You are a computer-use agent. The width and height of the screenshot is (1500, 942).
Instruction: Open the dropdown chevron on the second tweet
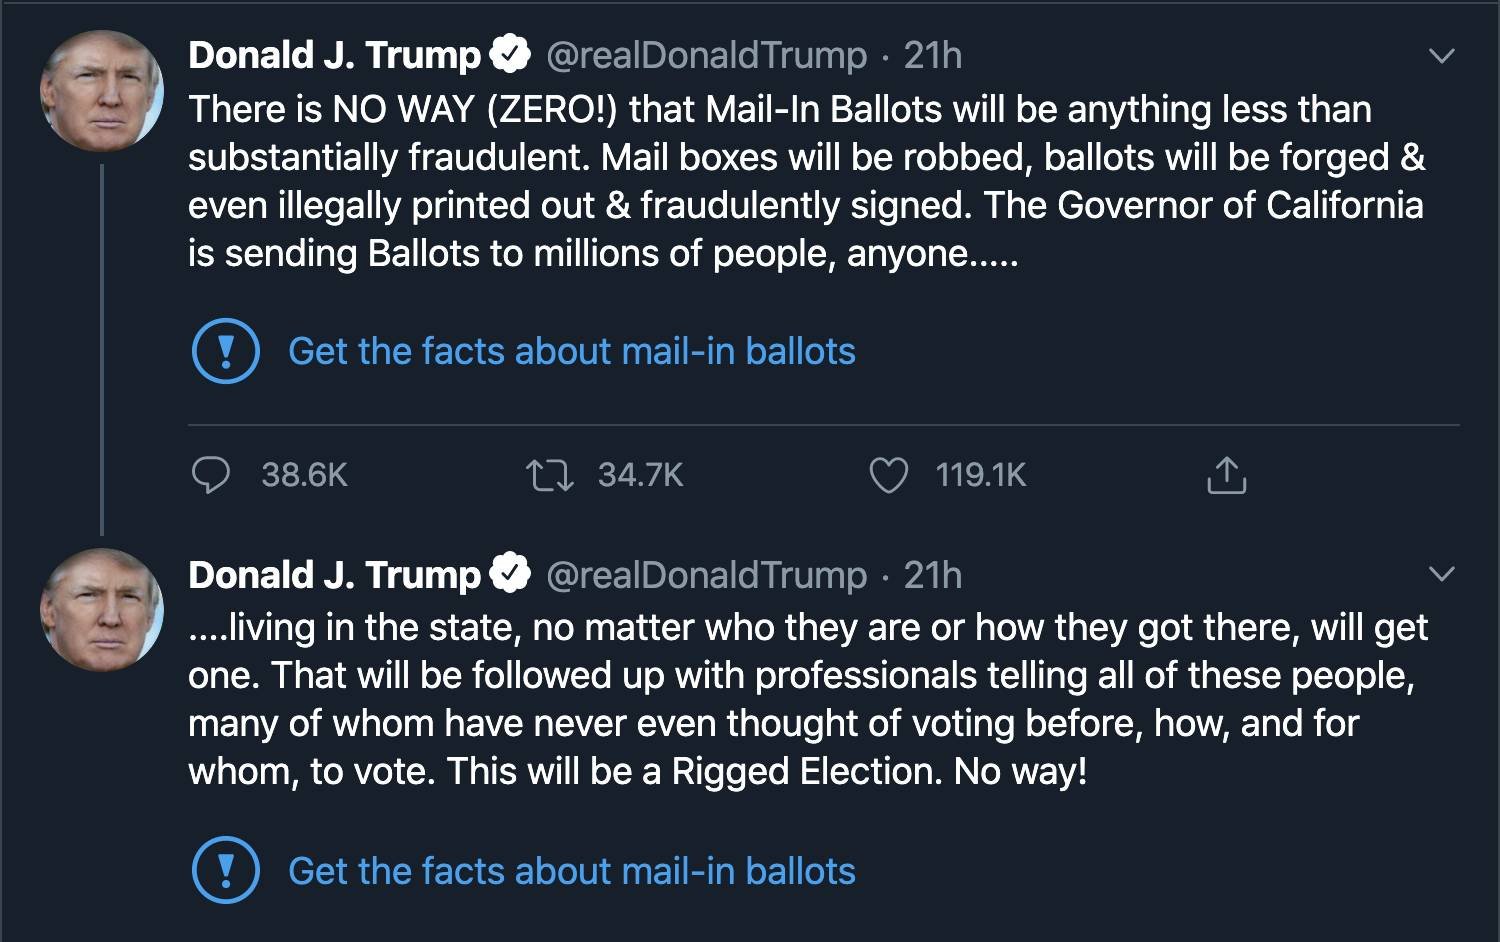click(x=1440, y=573)
